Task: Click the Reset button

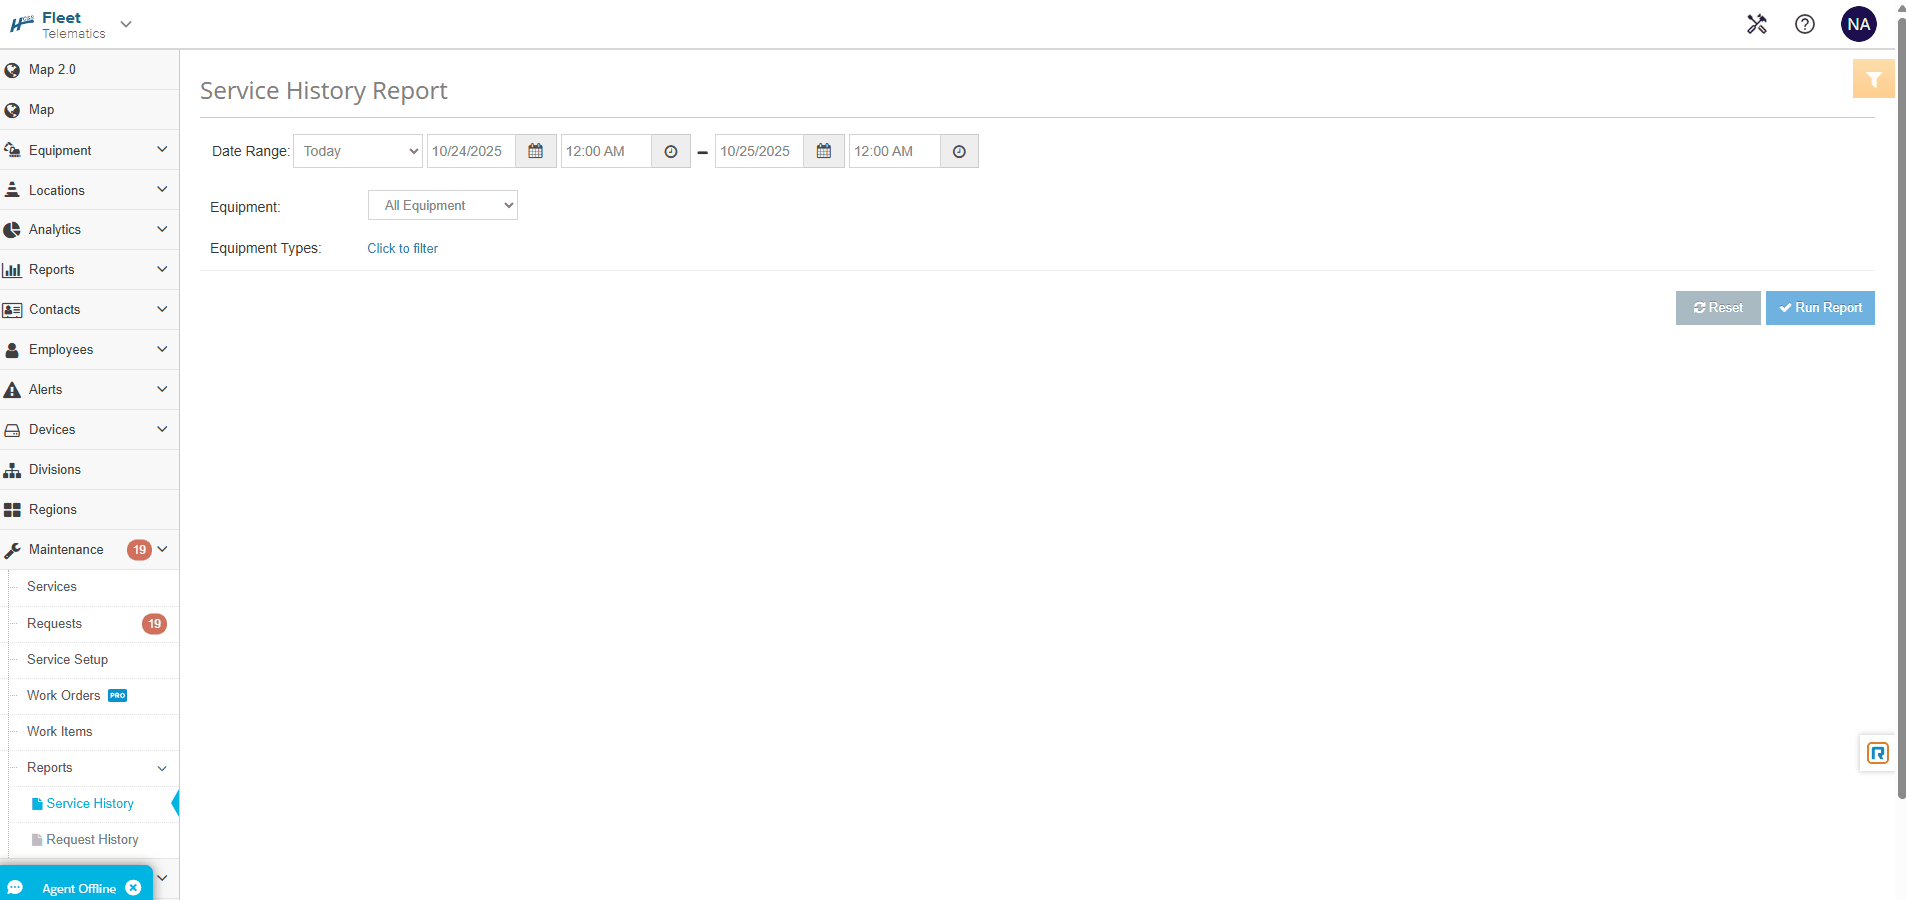Action: [1718, 308]
